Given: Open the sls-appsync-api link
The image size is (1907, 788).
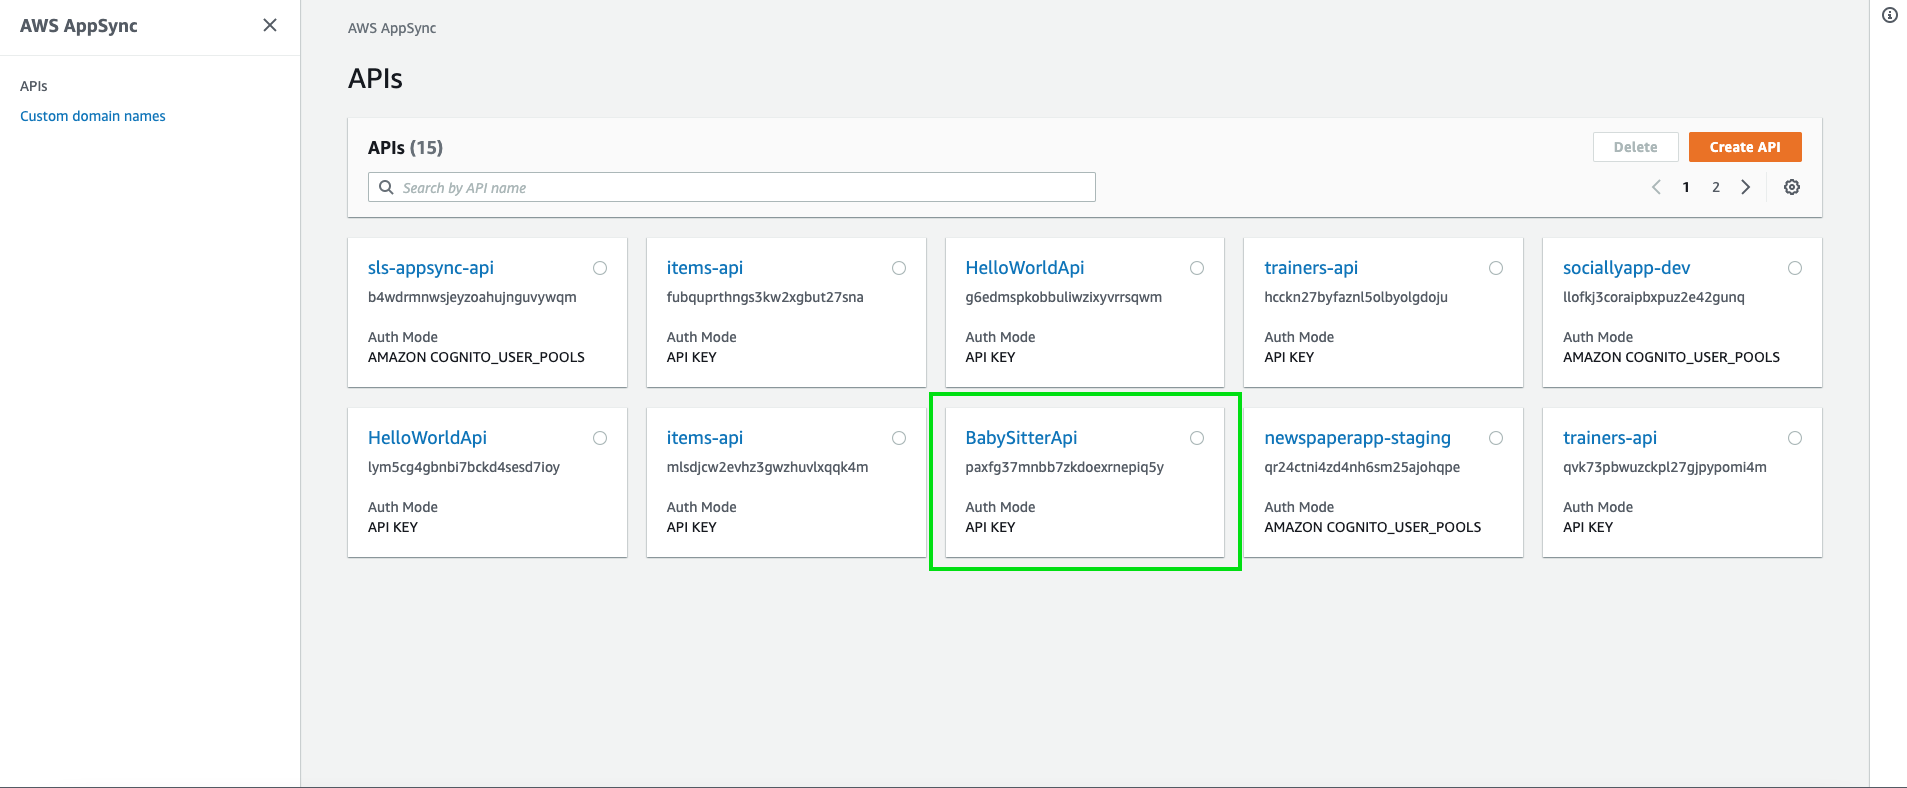Looking at the screenshot, I should coord(431,268).
